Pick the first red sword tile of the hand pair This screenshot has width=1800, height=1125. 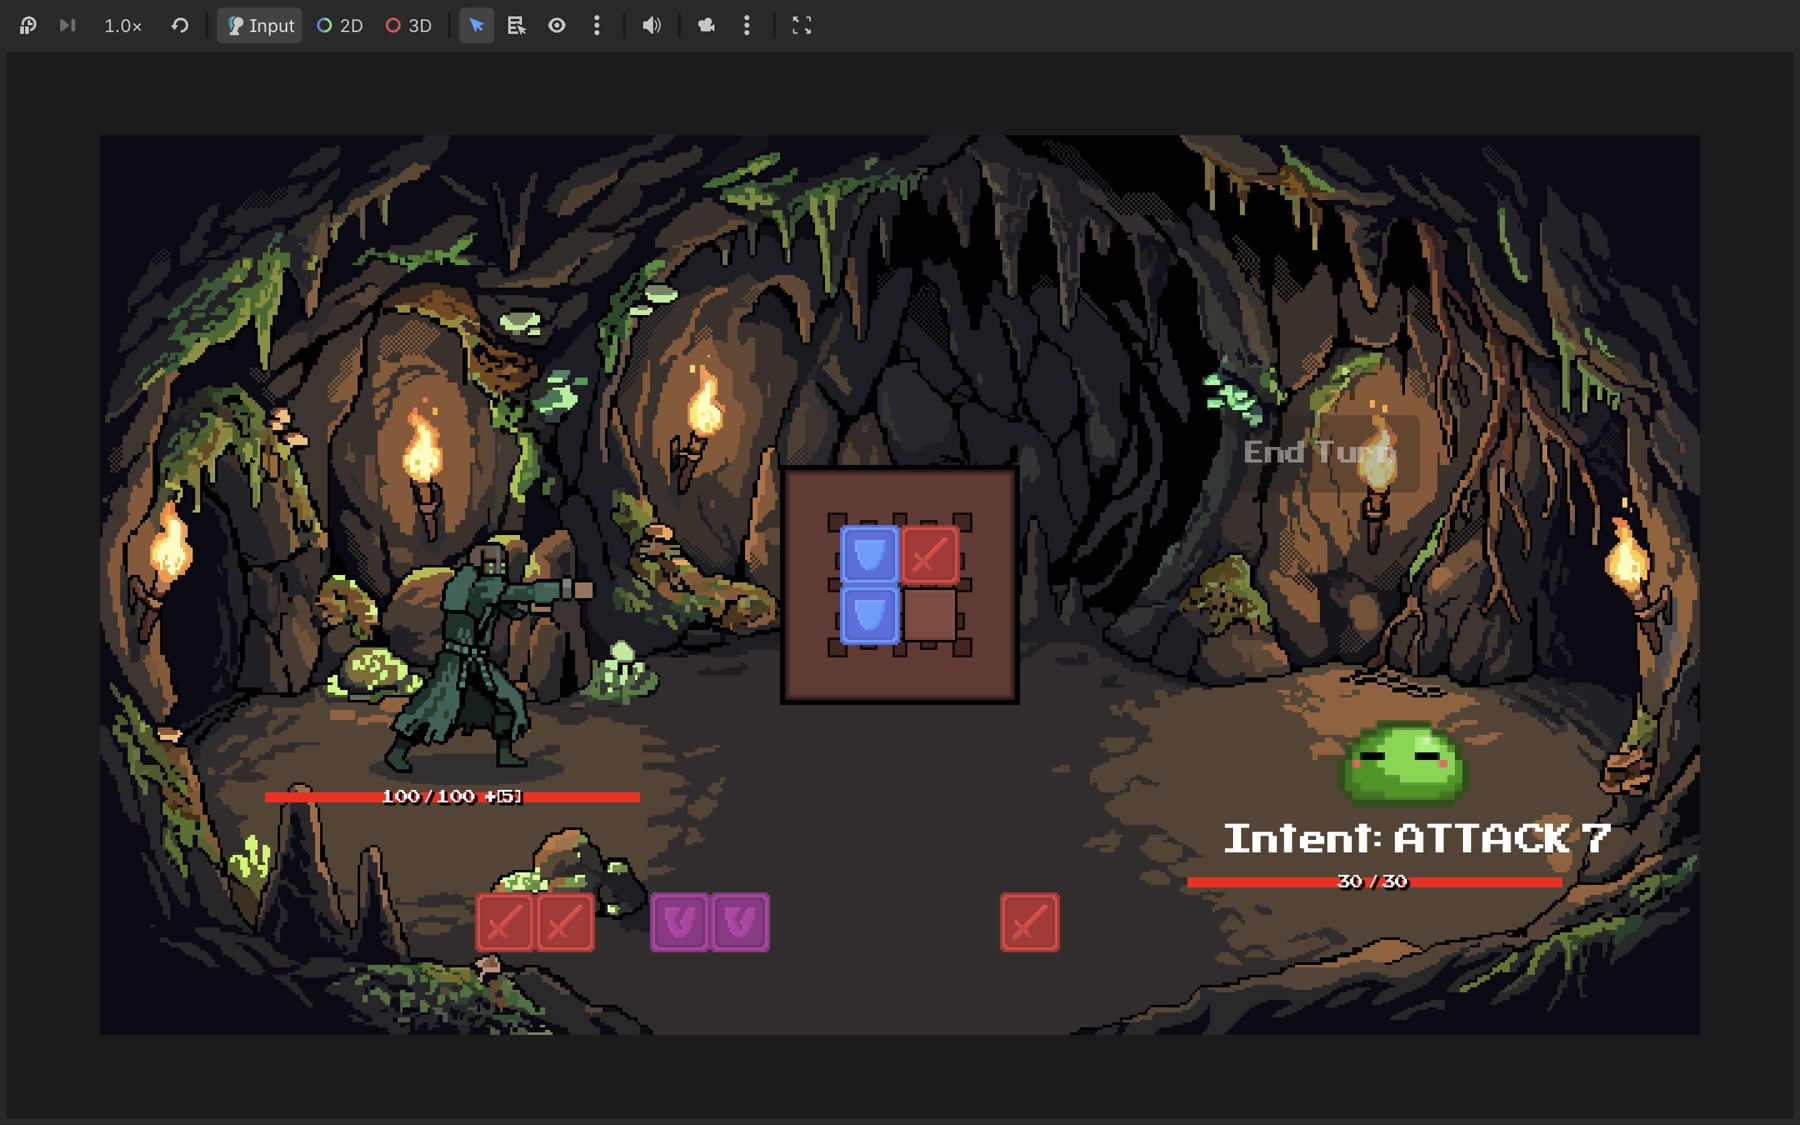pyautogui.click(x=505, y=922)
